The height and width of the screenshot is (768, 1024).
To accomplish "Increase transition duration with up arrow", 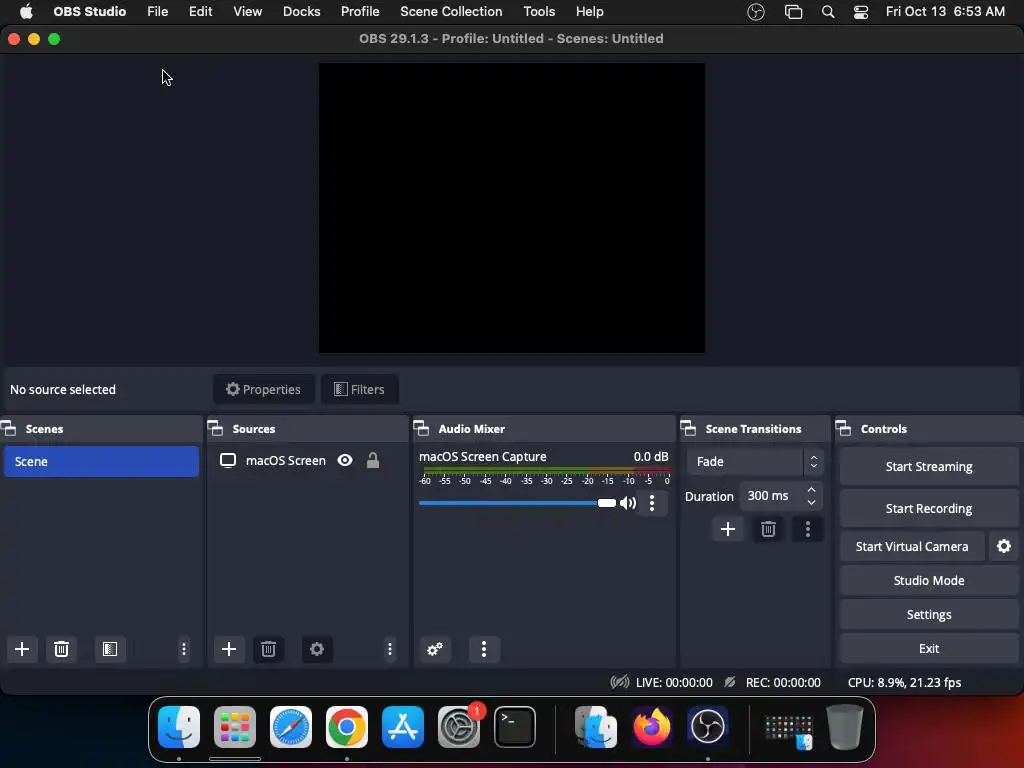I will tap(811, 490).
